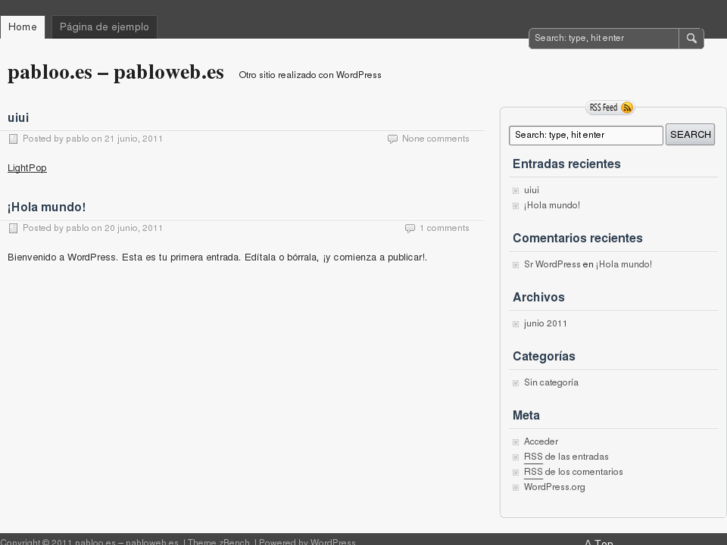This screenshot has width=727, height=545.
Task: Visit WordPress.org link
Action: click(x=554, y=487)
